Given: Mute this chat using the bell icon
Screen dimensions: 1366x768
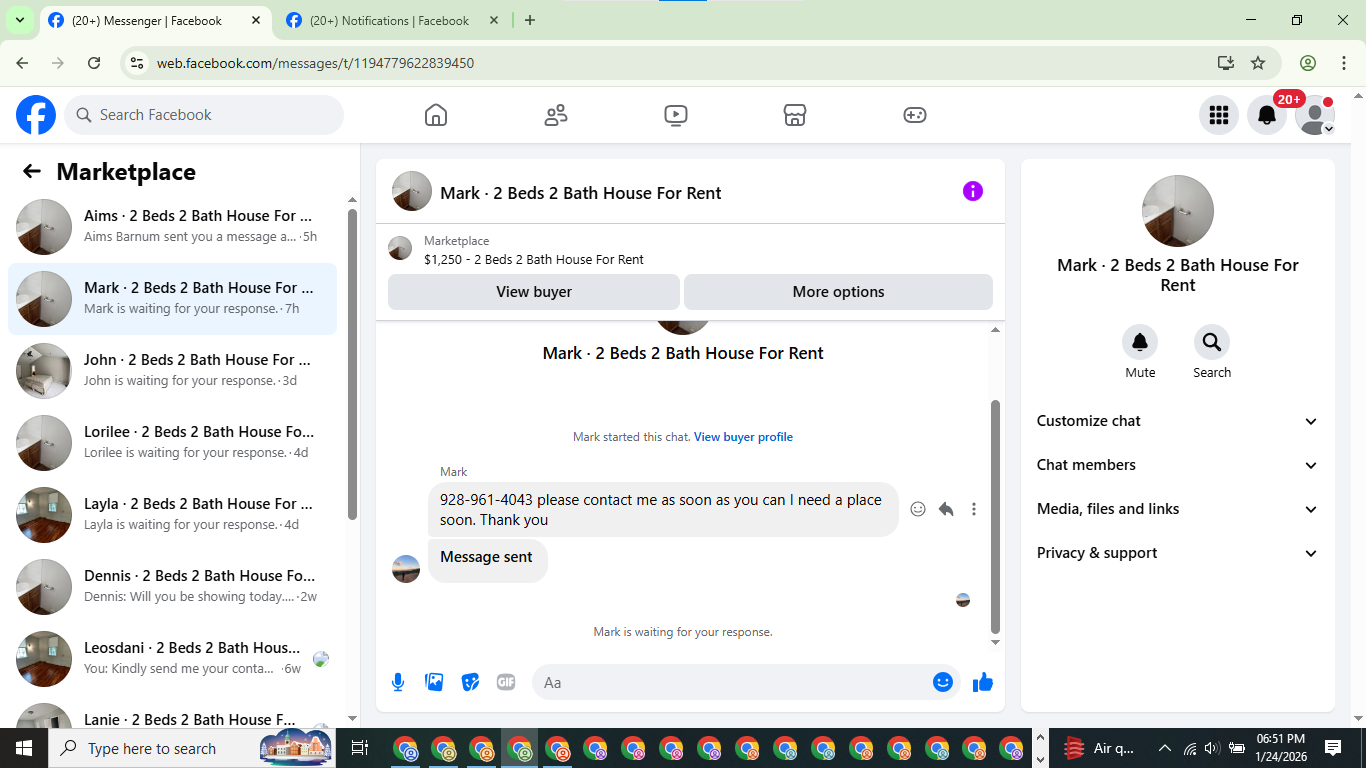Looking at the screenshot, I should pyautogui.click(x=1140, y=342).
